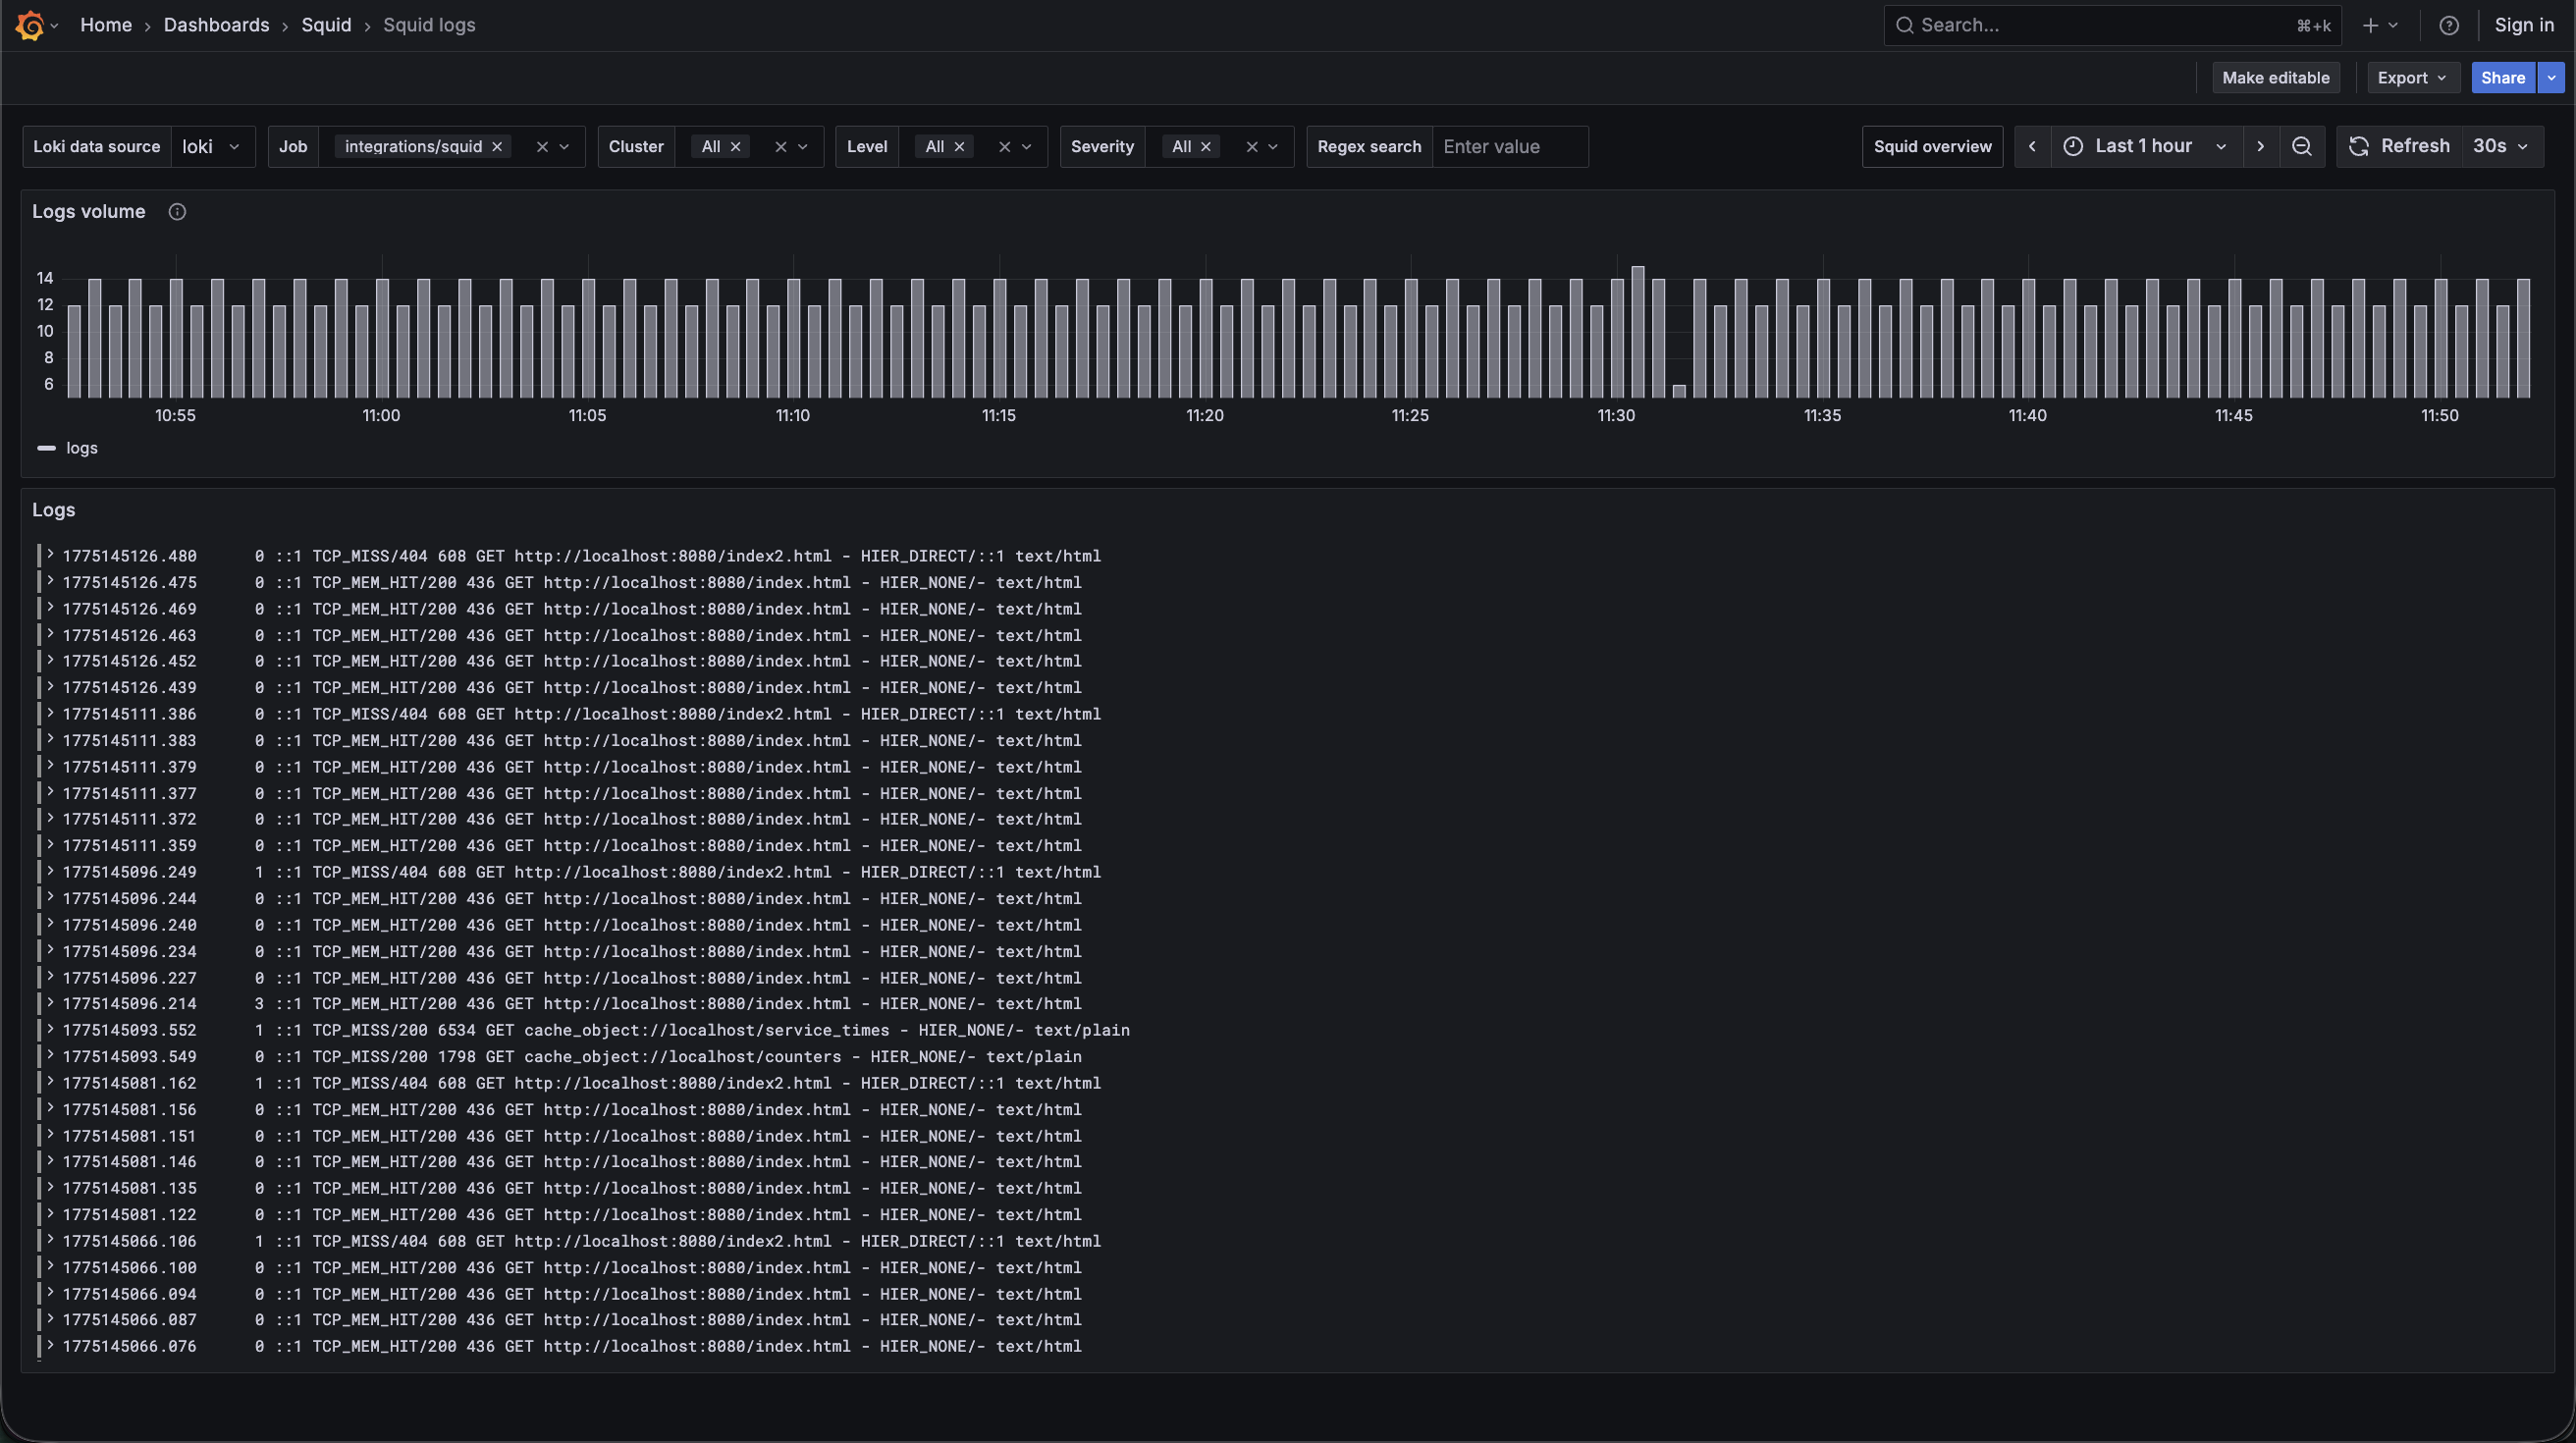Viewport: 2576px width, 1443px height.
Task: Remove the All tag from Cluster filter
Action: (736, 147)
